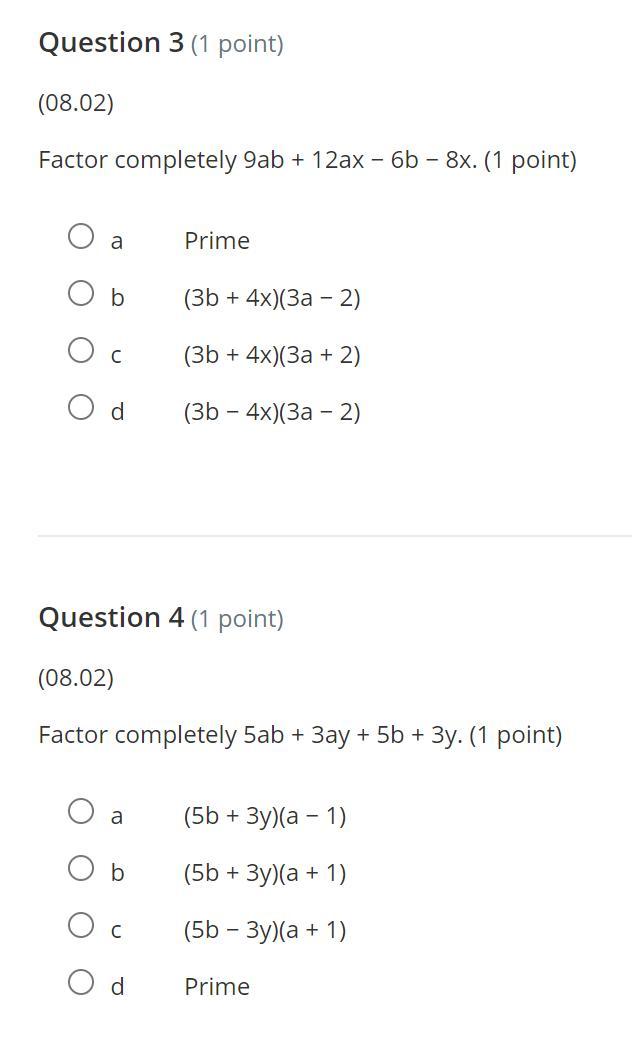
Task: Click the prompt Factor completely 9ab + 12ax
Action: pyautogui.click(x=307, y=160)
